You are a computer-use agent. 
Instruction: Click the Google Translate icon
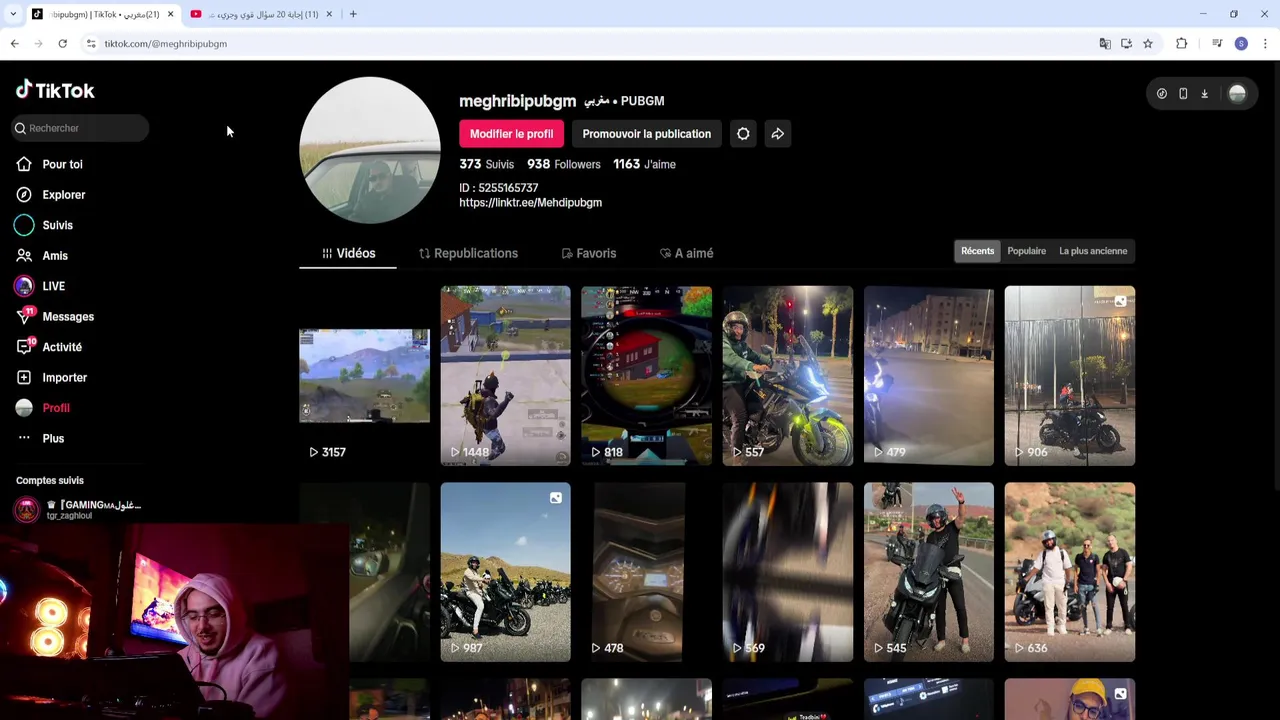point(1105,44)
